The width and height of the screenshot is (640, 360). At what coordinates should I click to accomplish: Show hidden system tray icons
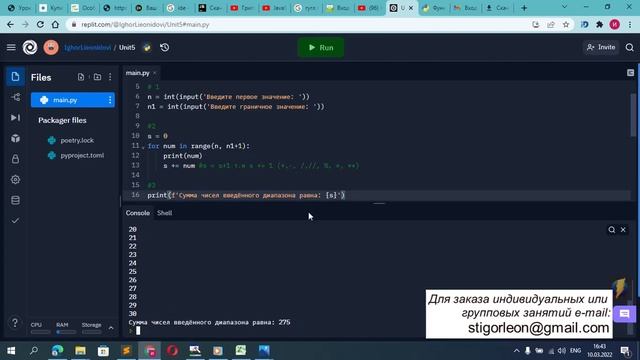pos(516,351)
